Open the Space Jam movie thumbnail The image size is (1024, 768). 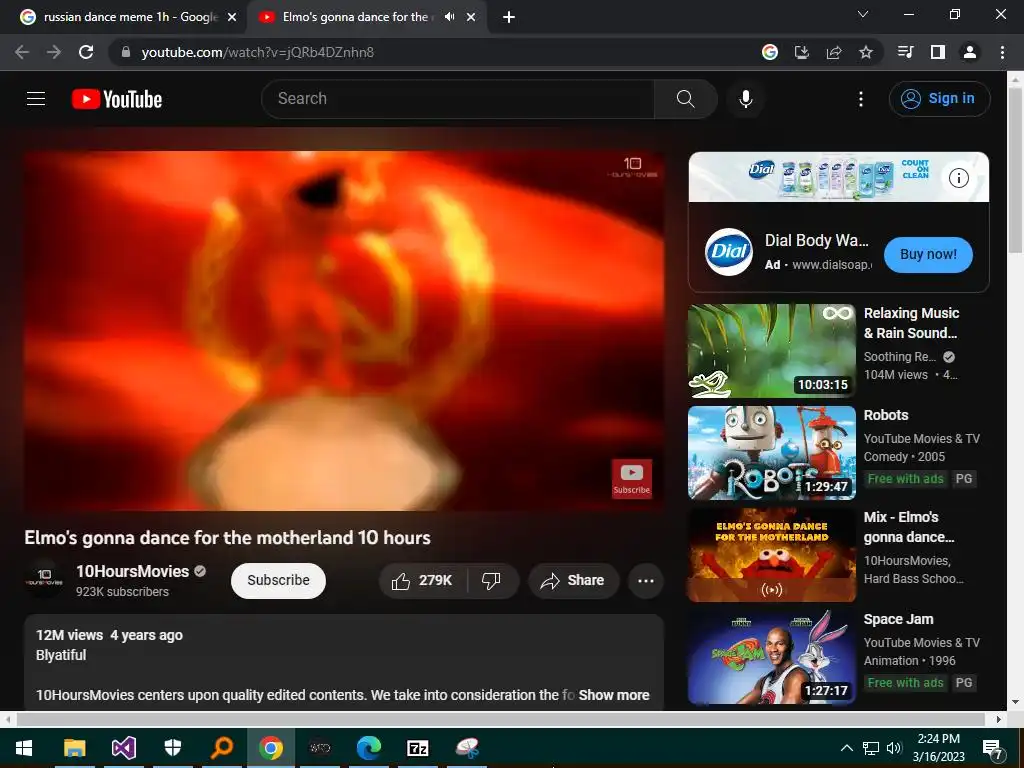click(772, 657)
